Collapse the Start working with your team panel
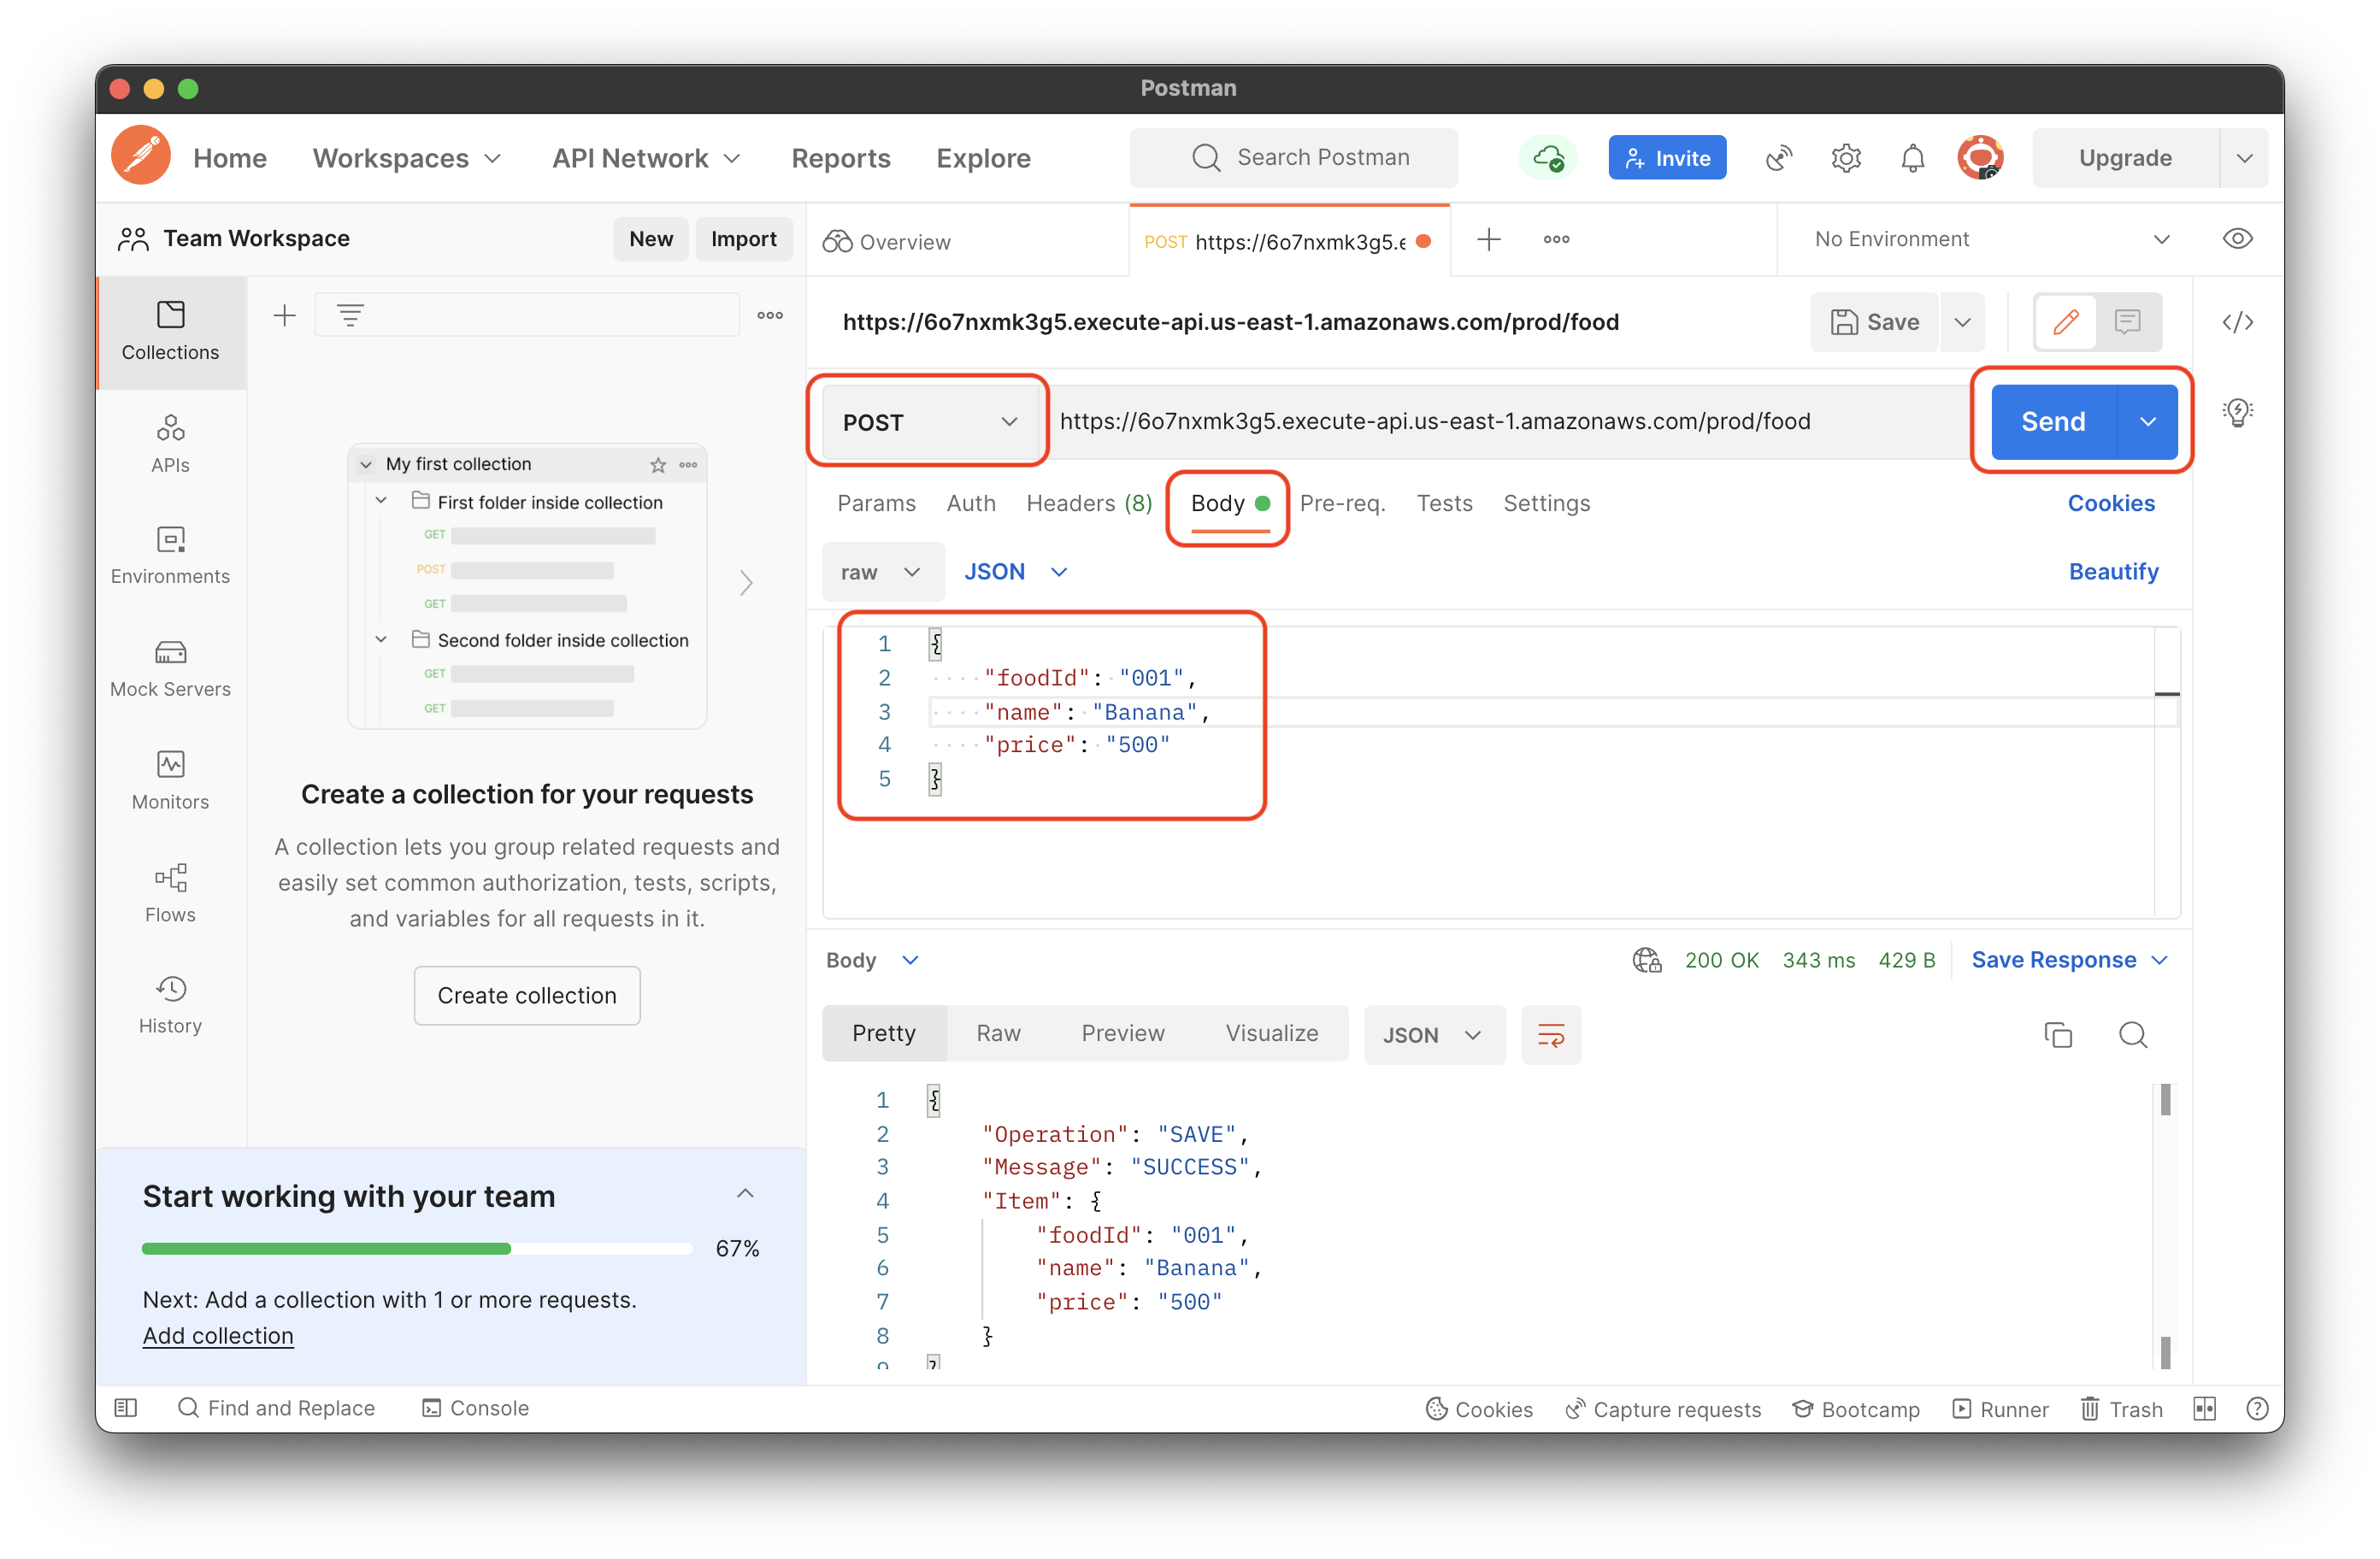The height and width of the screenshot is (1559, 2380). [x=745, y=1194]
